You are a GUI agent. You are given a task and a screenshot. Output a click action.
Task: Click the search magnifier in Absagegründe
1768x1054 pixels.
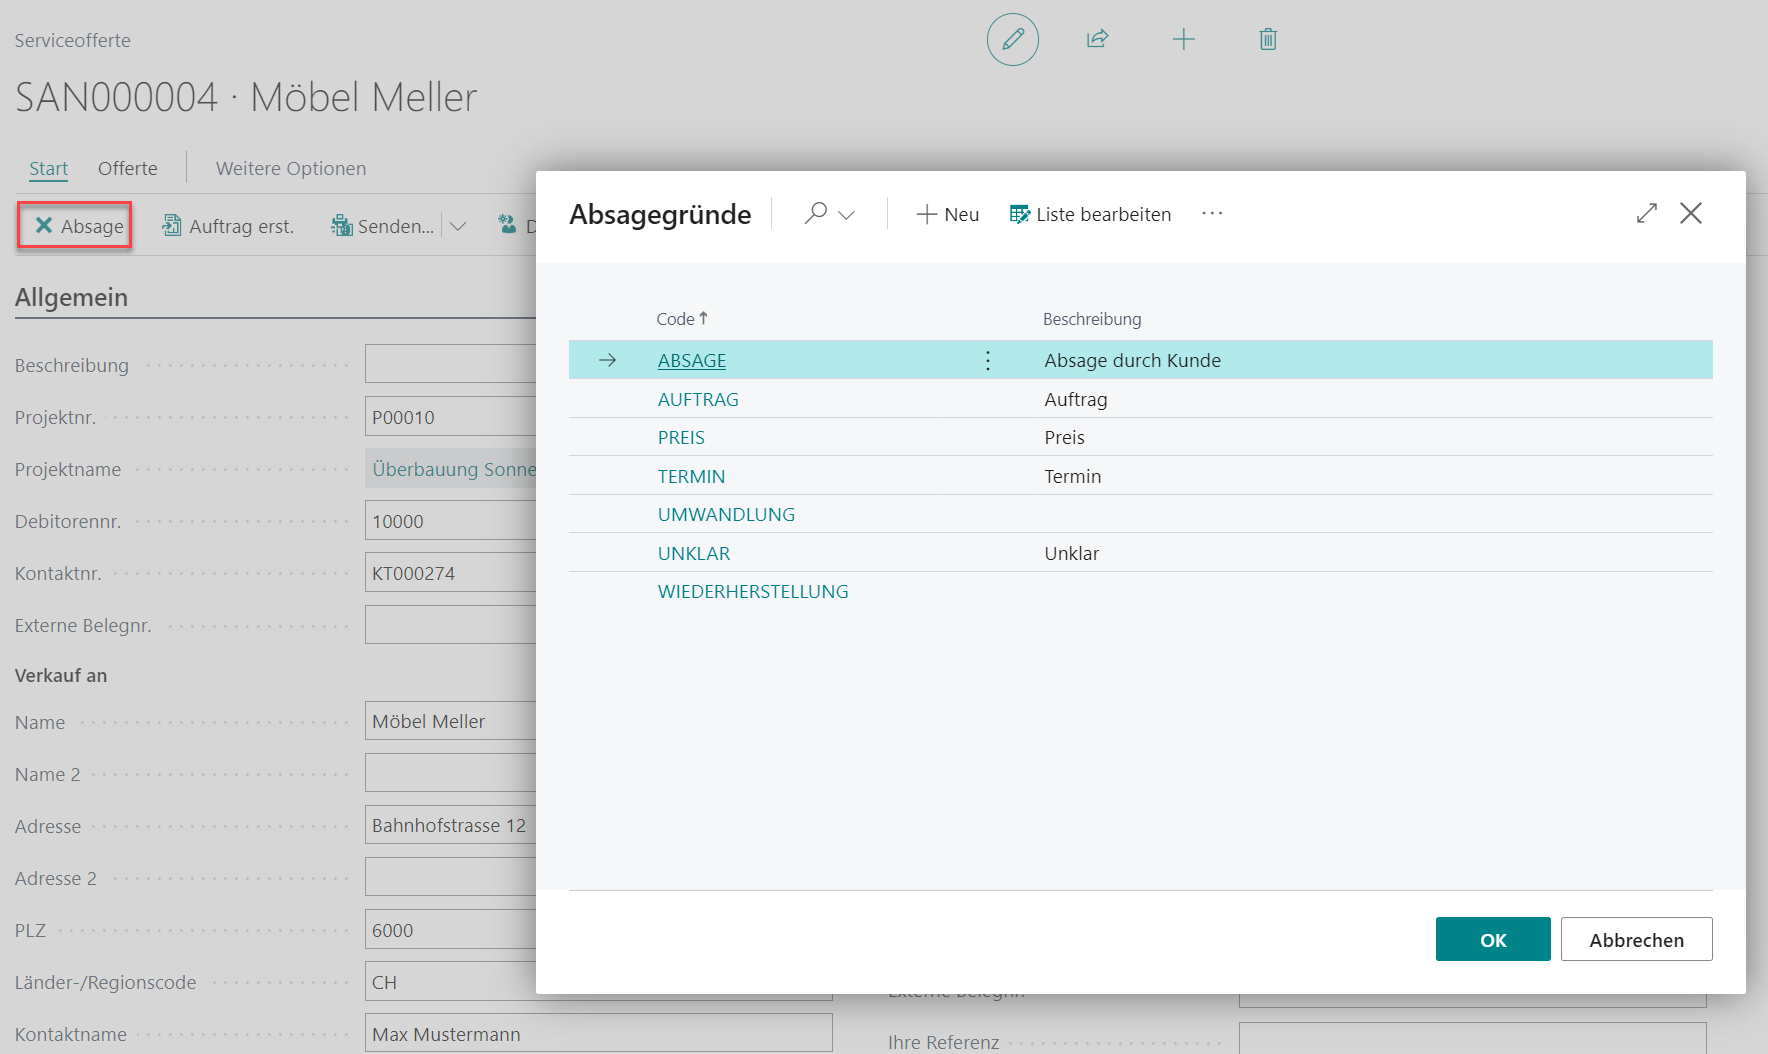pyautogui.click(x=816, y=213)
